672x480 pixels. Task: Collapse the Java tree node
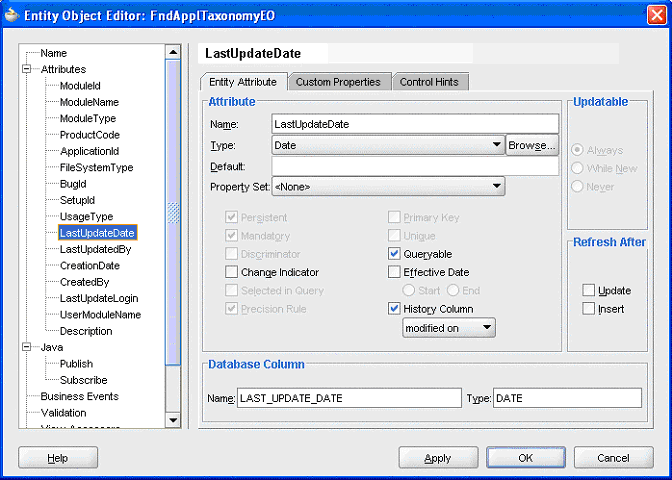click(x=27, y=347)
